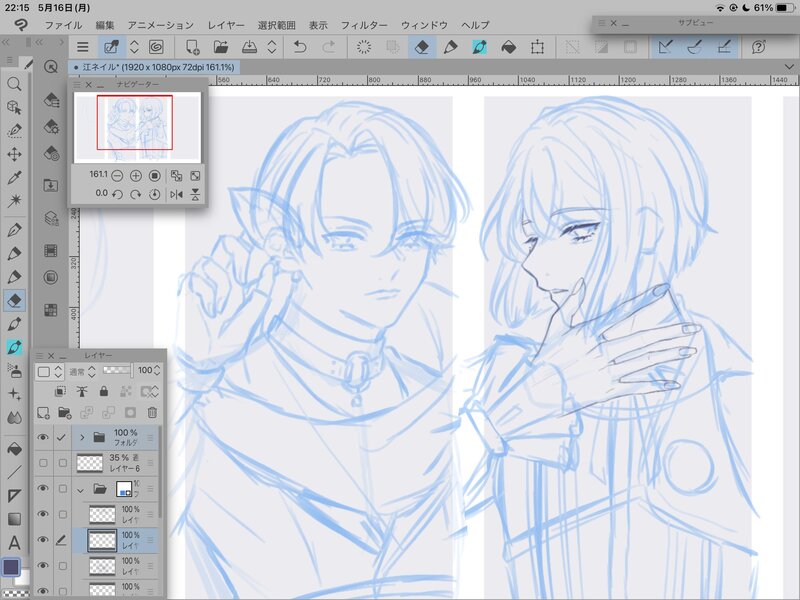Click Save icon in command bar
Screen dimensions: 800x600
point(249,47)
